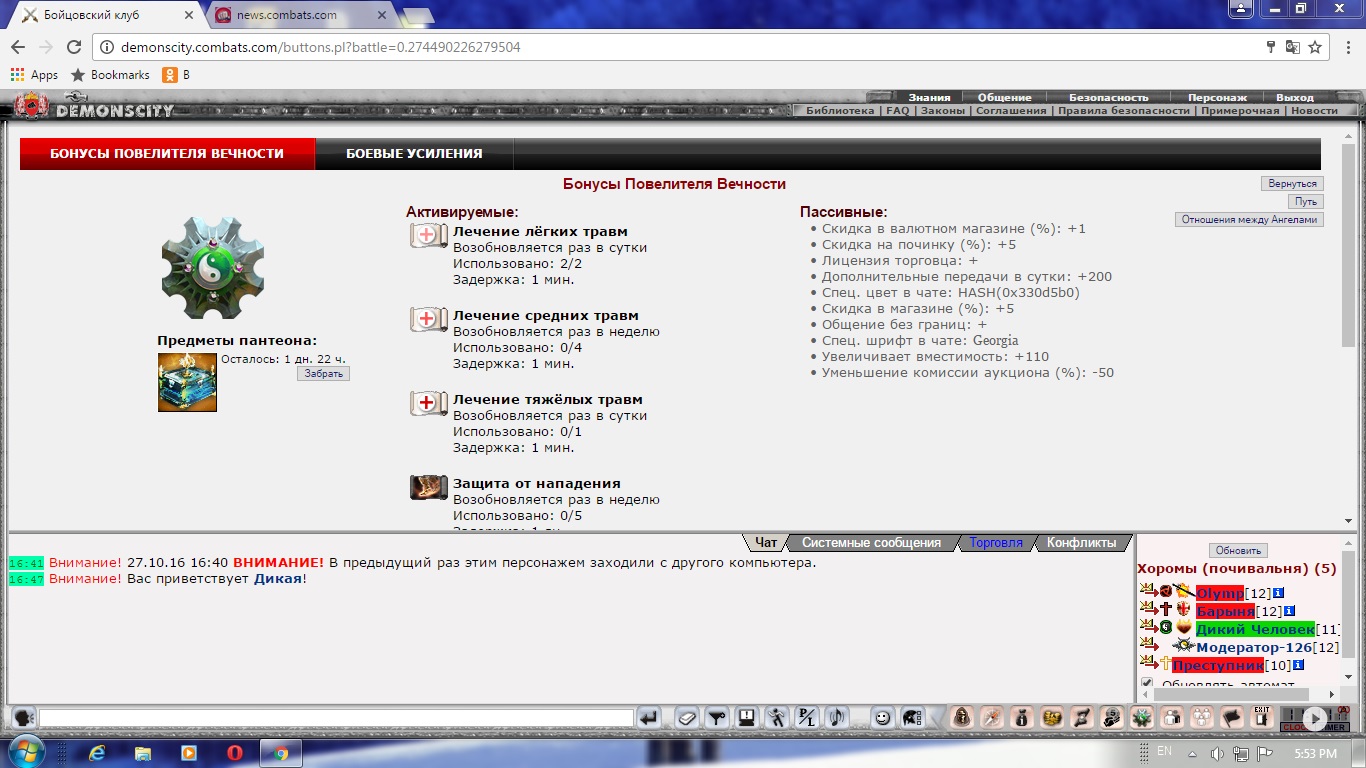
Task: Select the Системные сообщения tab
Action: pyautogui.click(x=871, y=542)
